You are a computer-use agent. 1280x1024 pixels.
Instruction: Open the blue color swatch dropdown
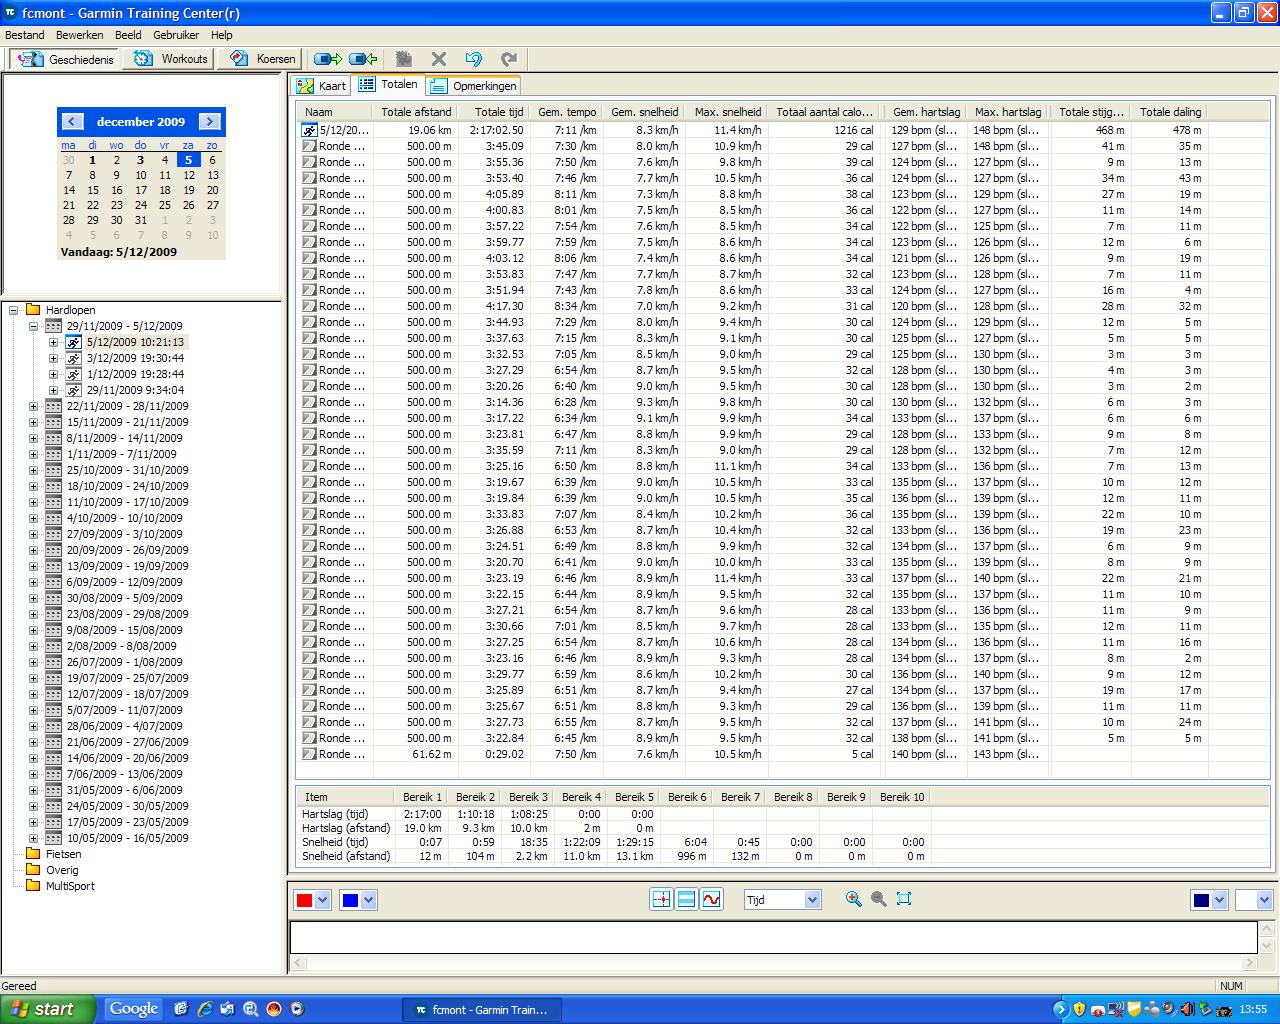pos(358,900)
